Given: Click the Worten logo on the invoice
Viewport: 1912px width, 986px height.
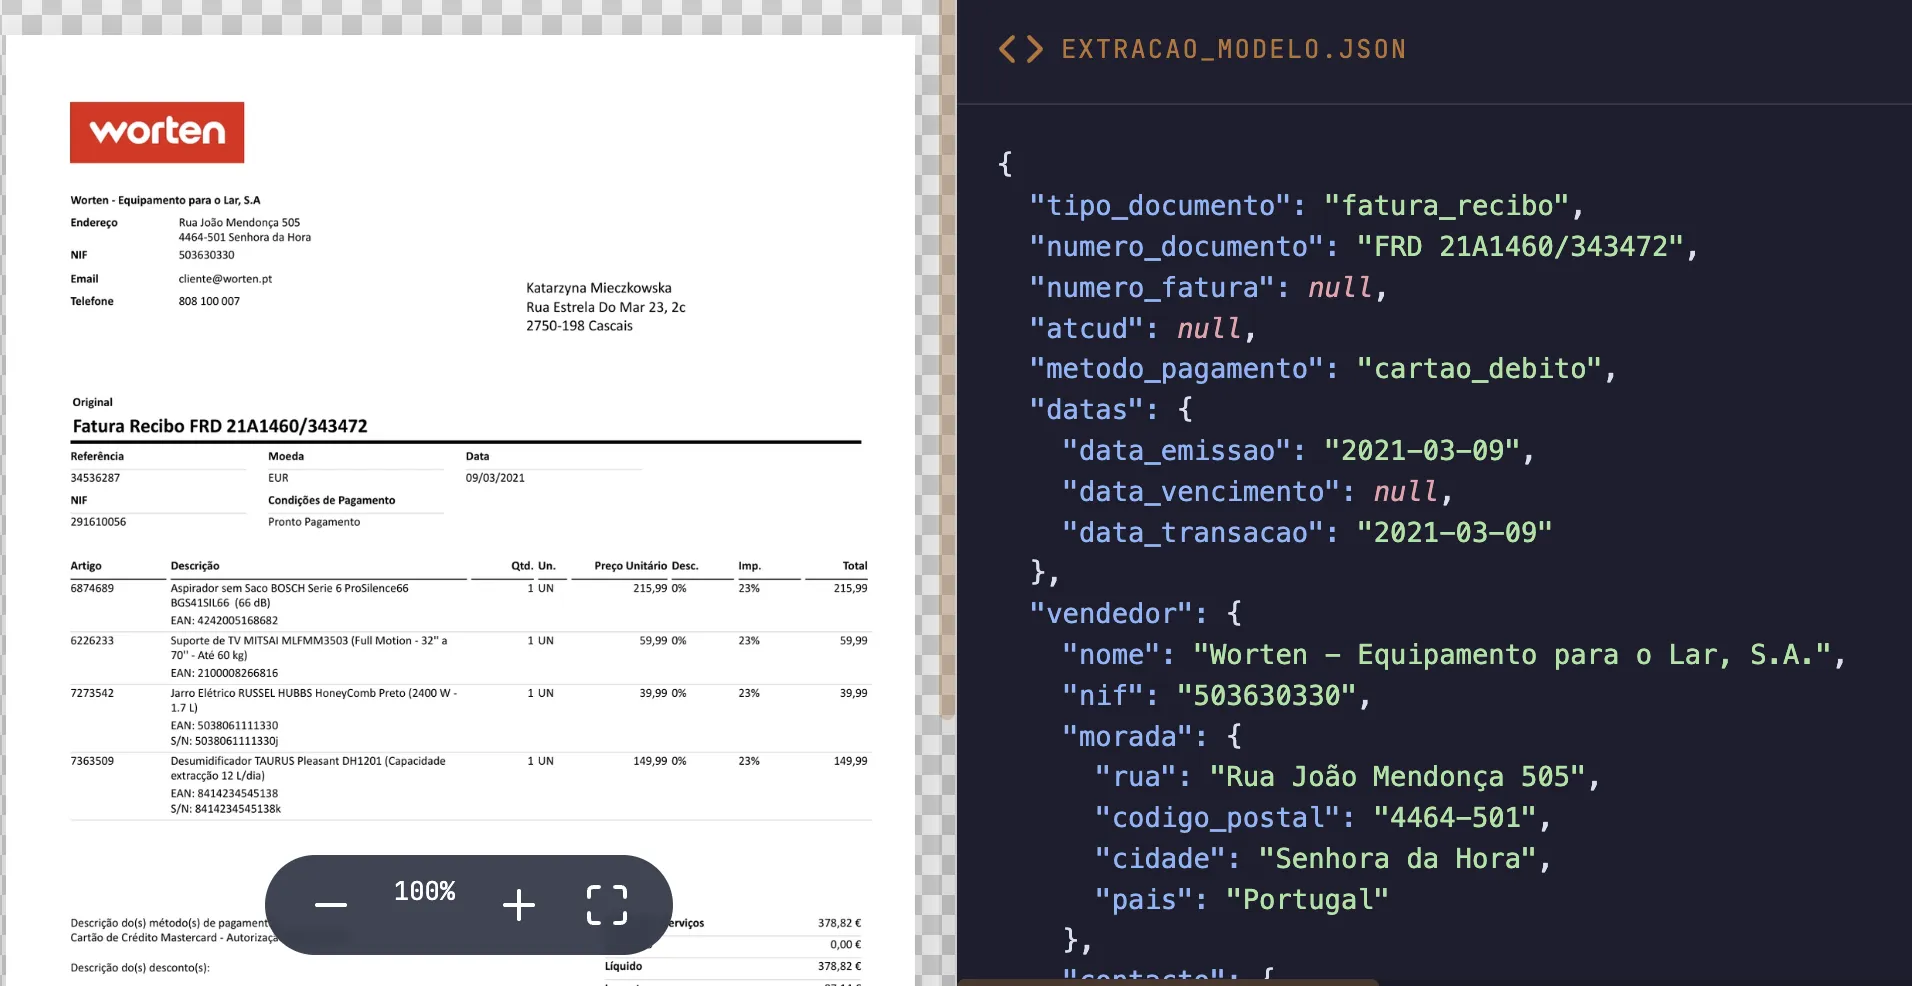Looking at the screenshot, I should pos(156,131).
